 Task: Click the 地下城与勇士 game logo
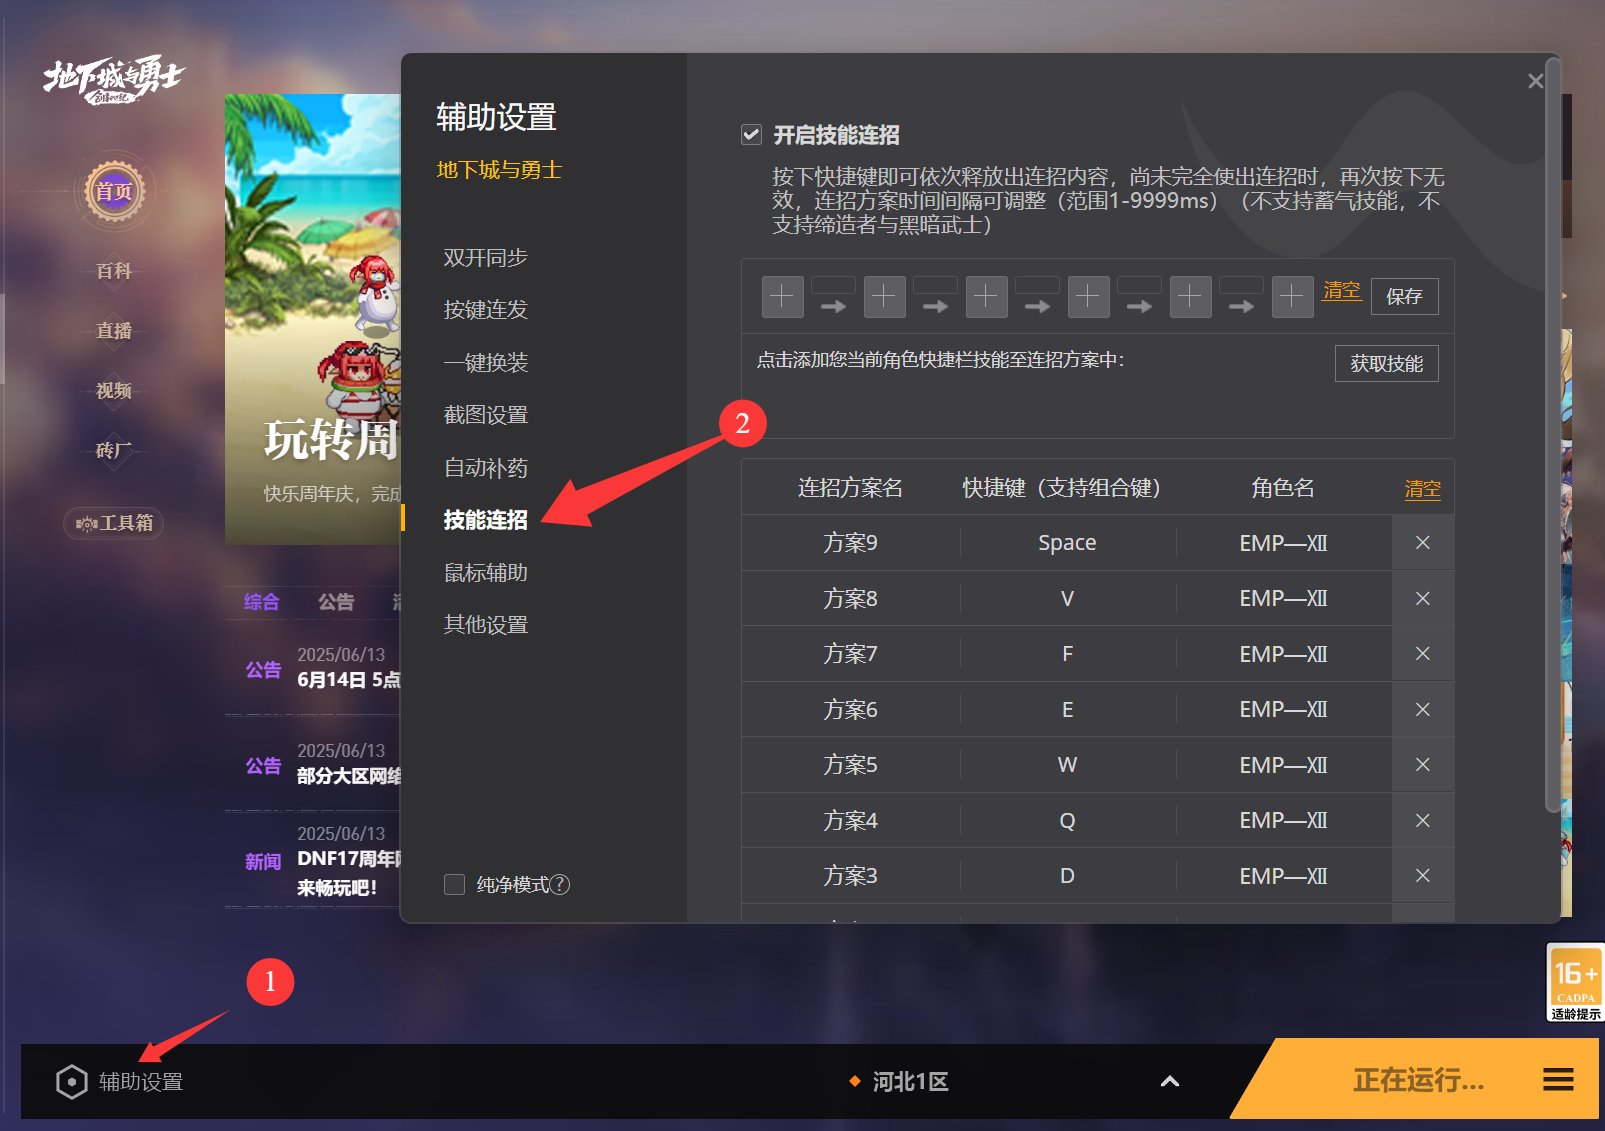coord(113,79)
